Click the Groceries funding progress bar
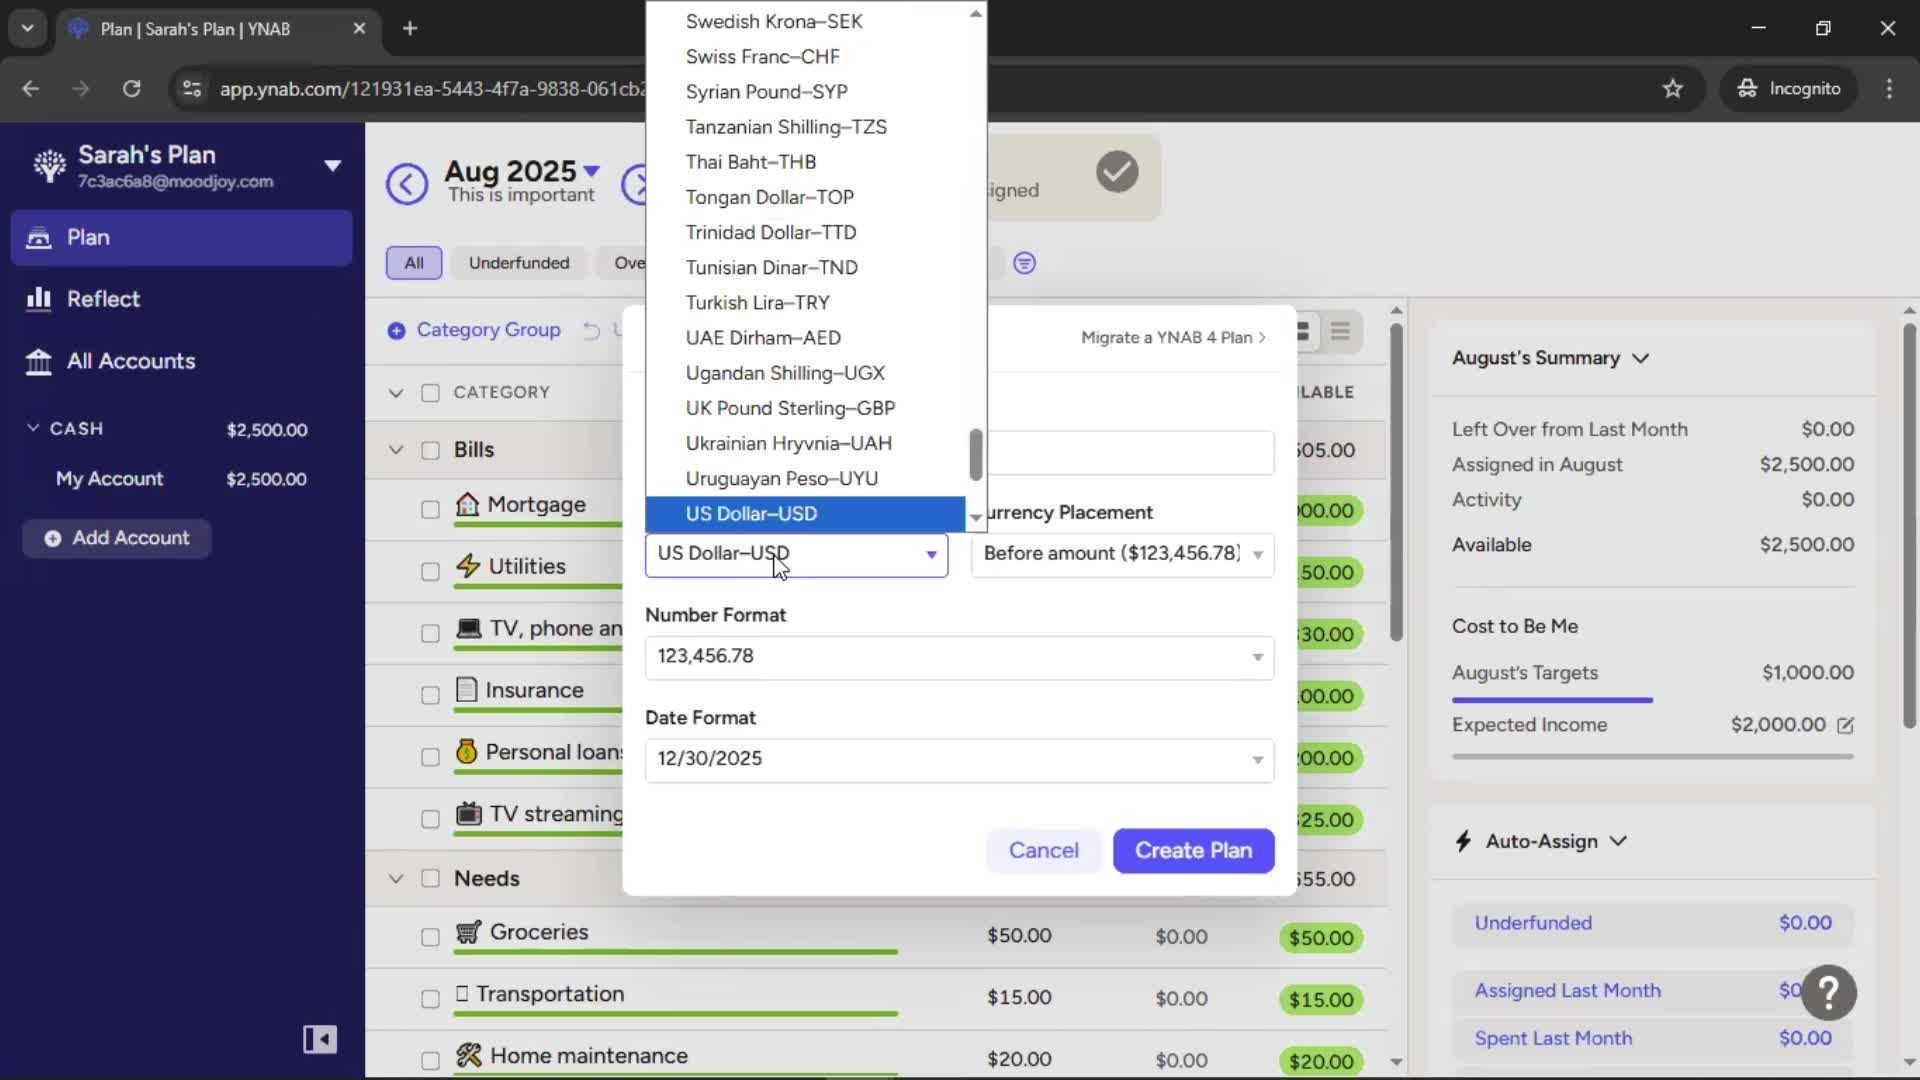 click(675, 953)
